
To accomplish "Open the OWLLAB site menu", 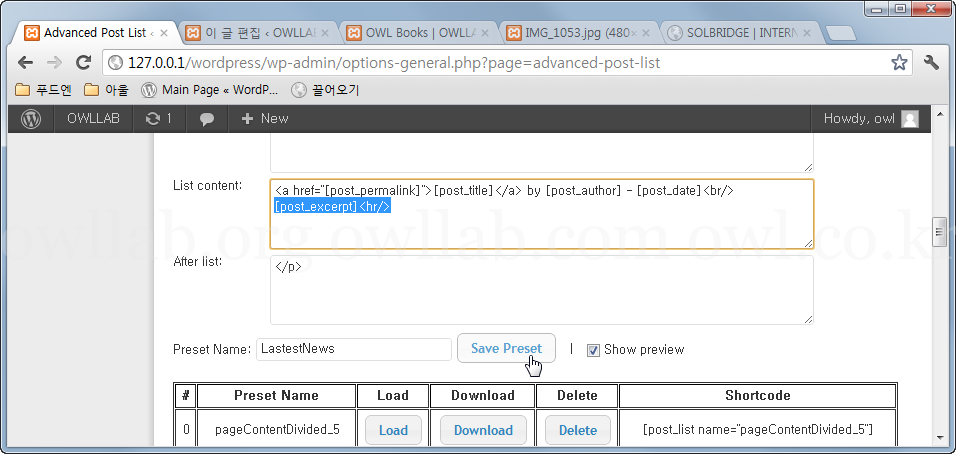I will (x=93, y=118).
